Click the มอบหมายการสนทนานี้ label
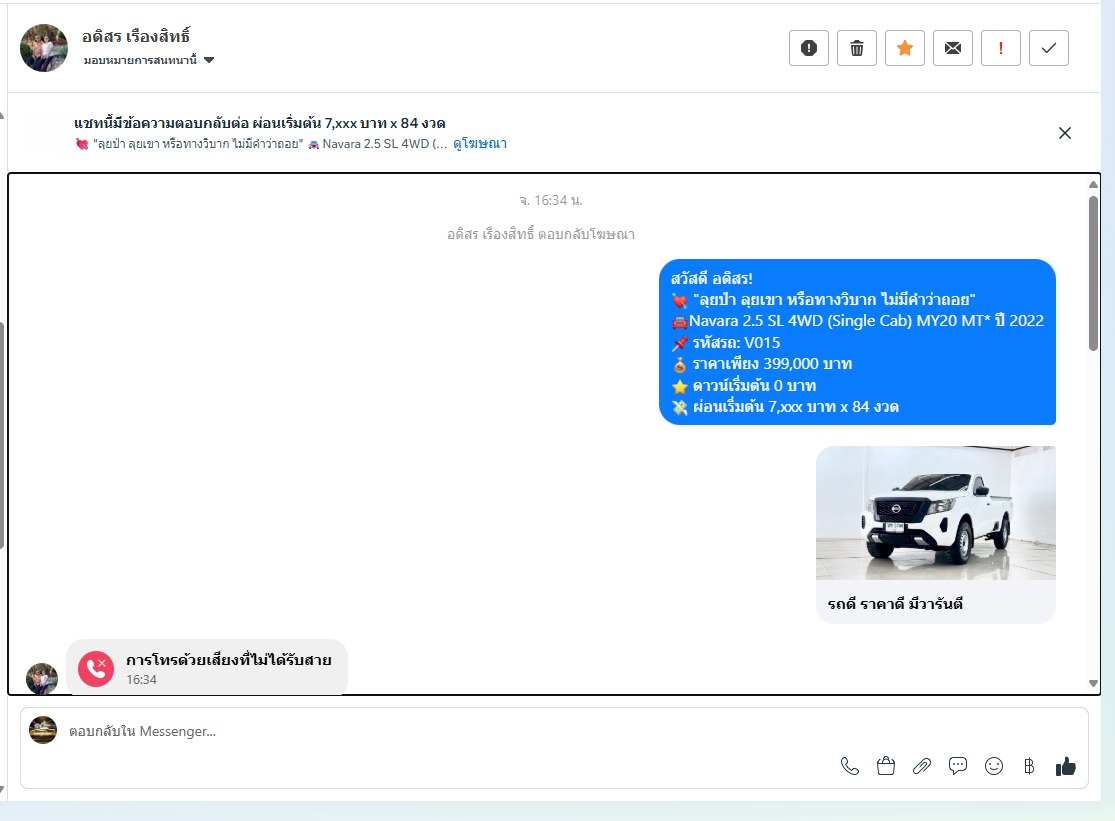1115x821 pixels. pos(140,60)
